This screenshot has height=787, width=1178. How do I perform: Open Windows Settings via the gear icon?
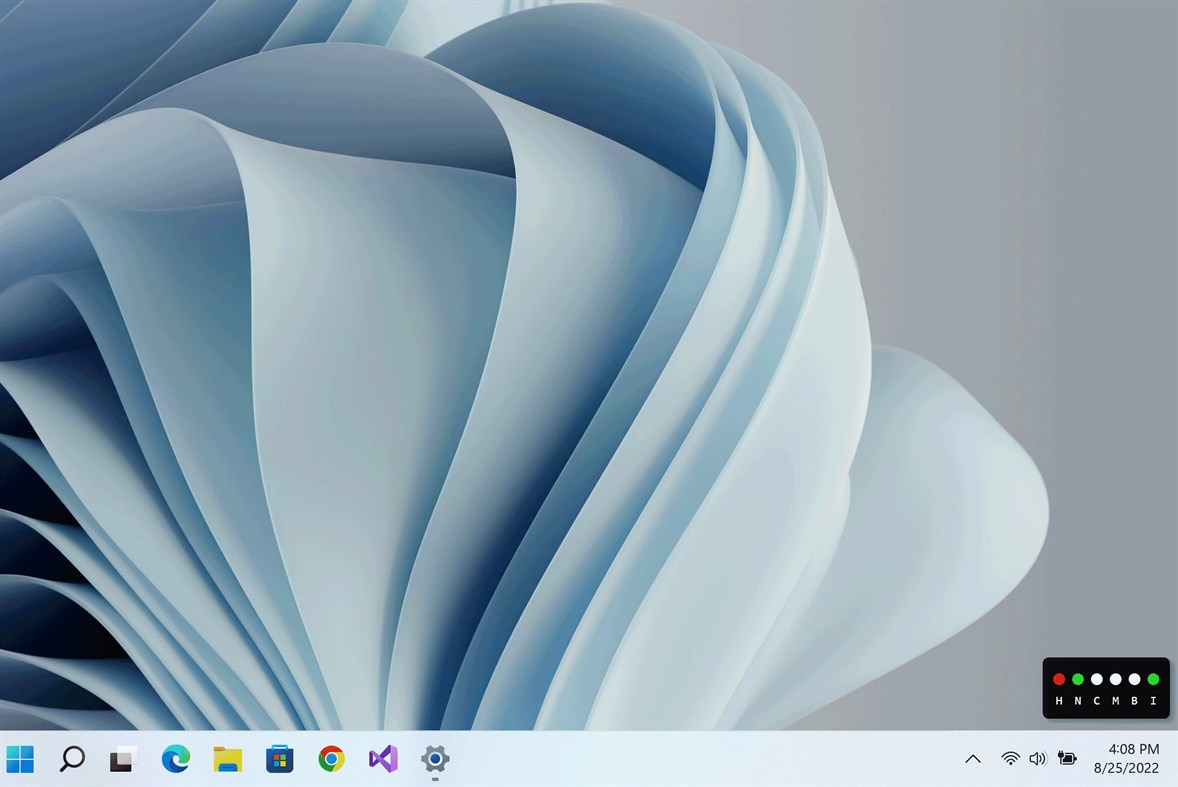coord(435,760)
